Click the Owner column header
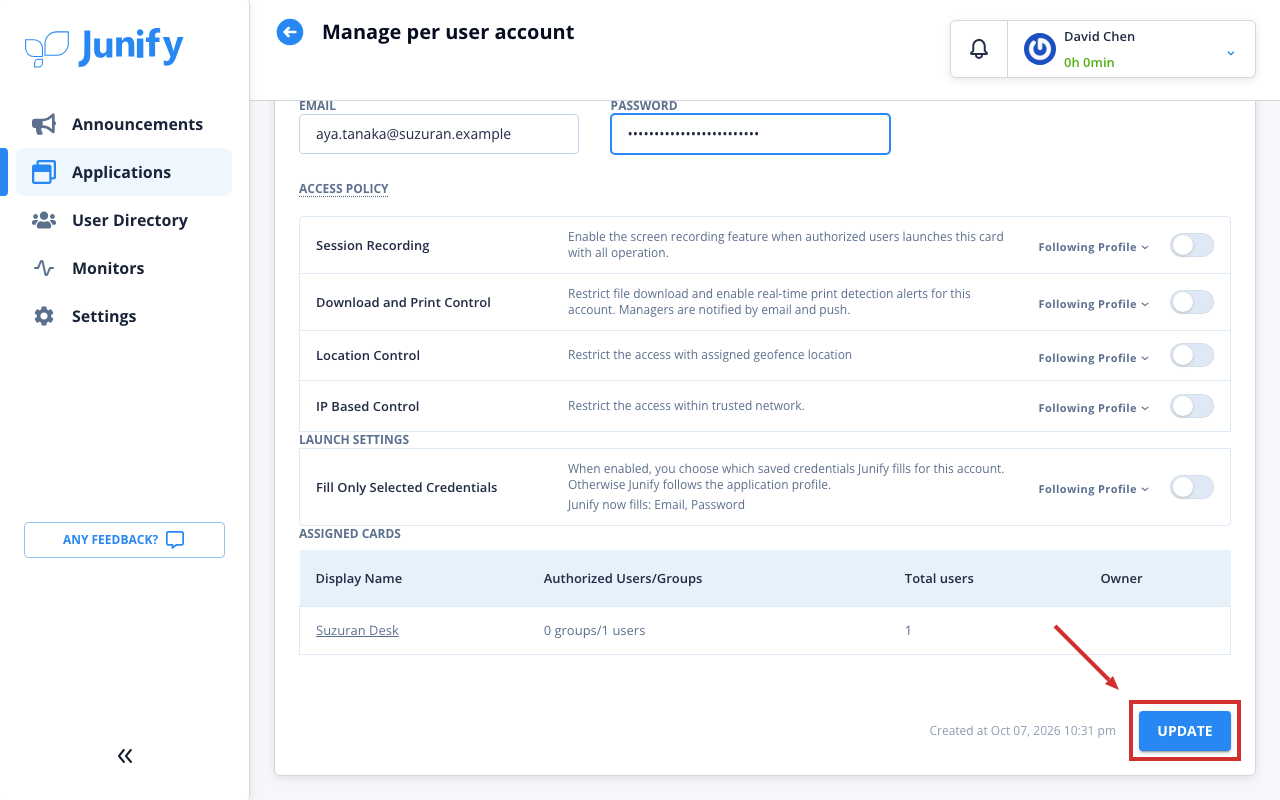This screenshot has width=1280, height=800. pos(1121,578)
